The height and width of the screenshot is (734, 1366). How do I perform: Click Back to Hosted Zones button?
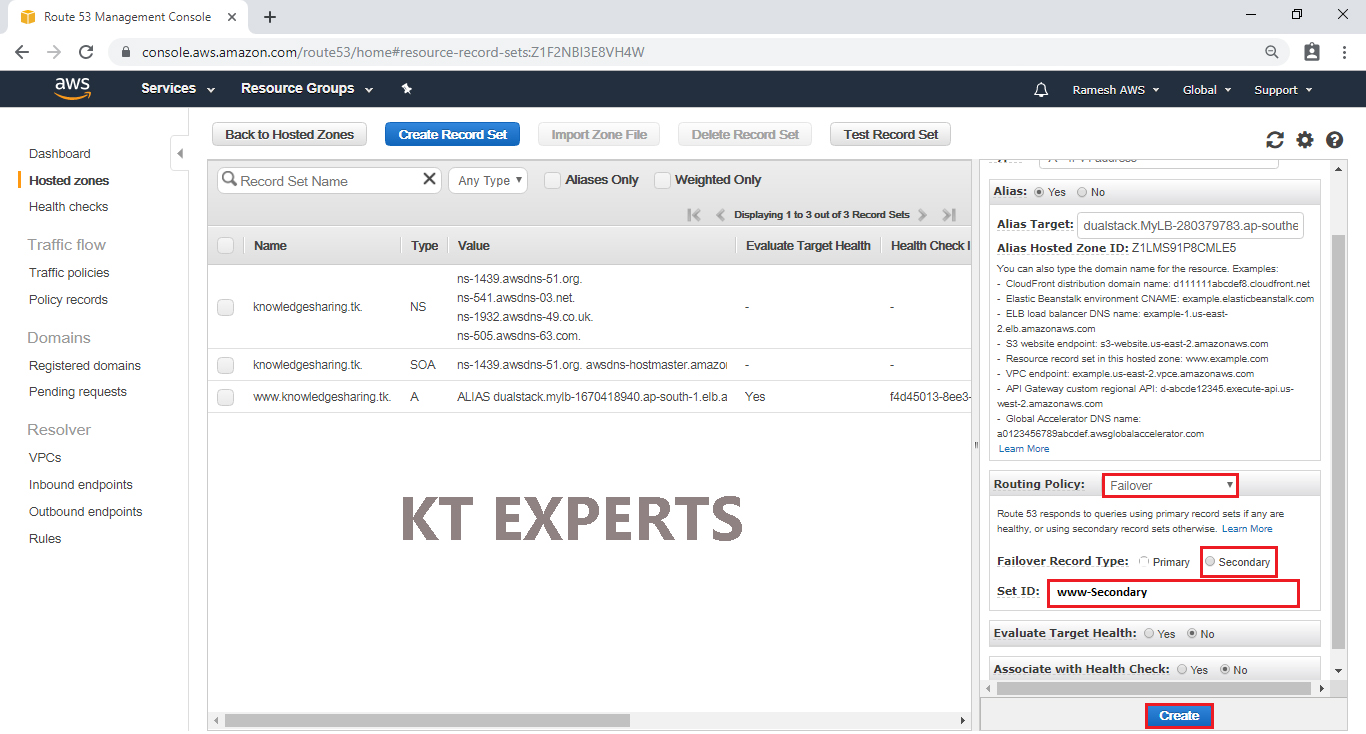point(289,135)
